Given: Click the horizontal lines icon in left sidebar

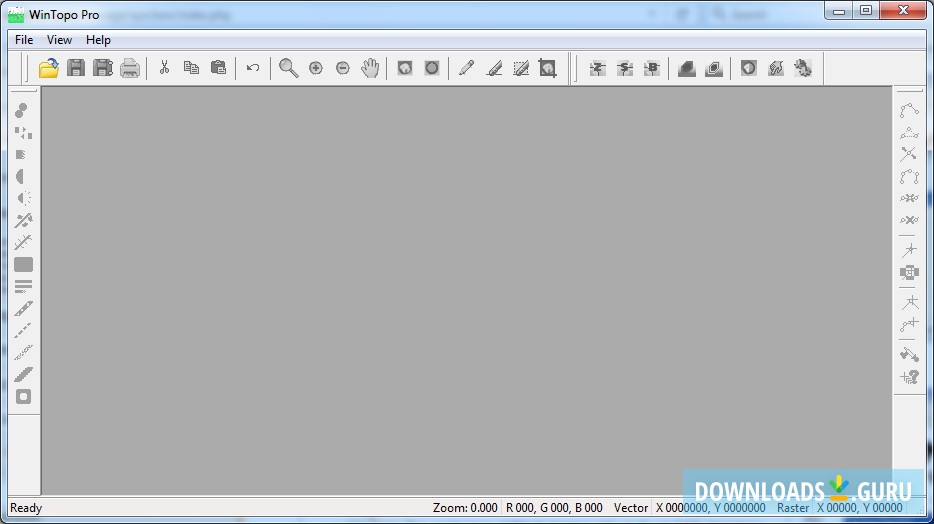Looking at the screenshot, I should [23, 286].
